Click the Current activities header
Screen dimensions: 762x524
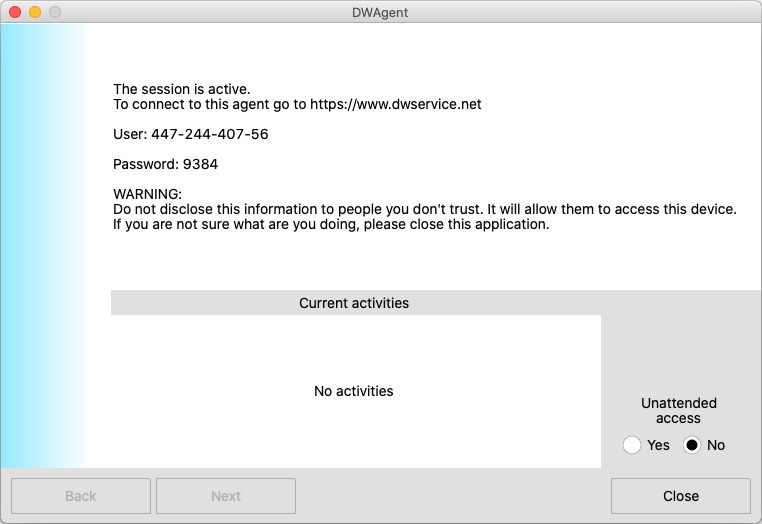354,303
